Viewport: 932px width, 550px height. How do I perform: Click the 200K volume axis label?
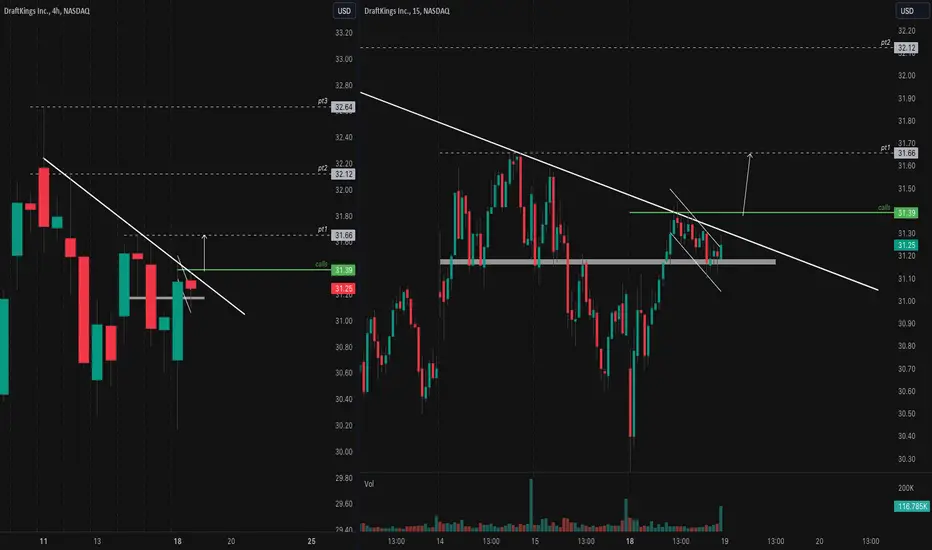pos(906,488)
